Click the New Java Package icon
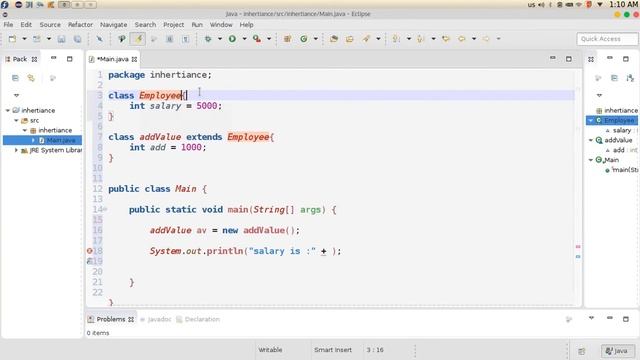 287,39
